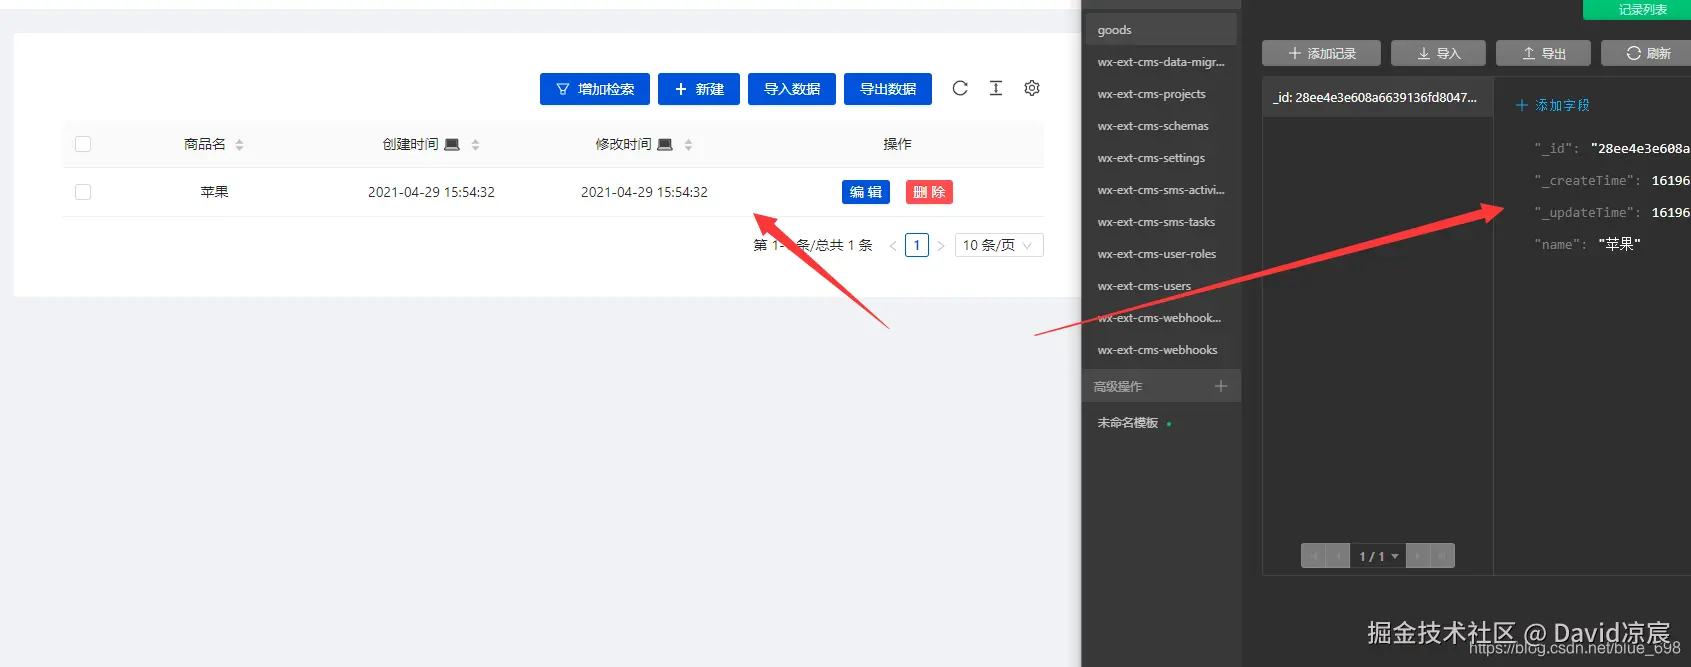
Task: Select page 1 in pagination
Action: [917, 245]
